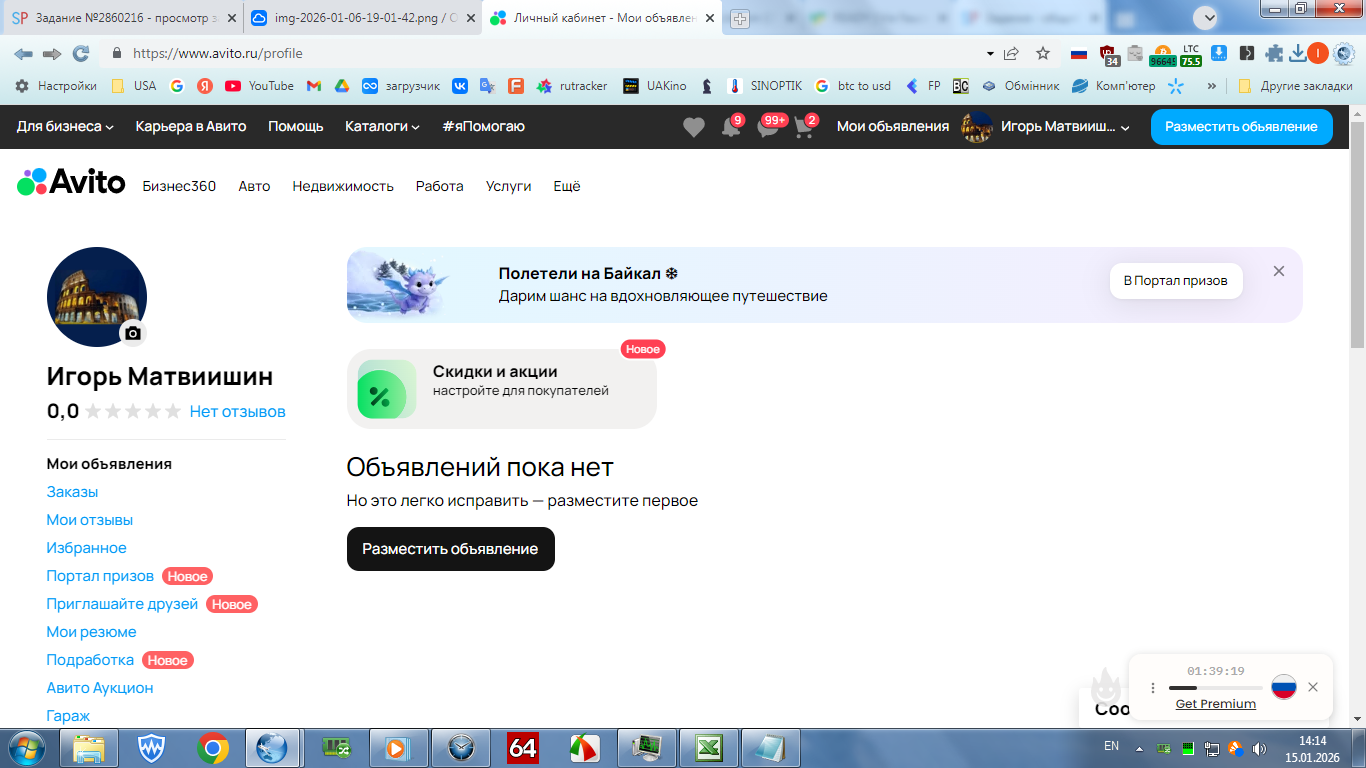Click the address bar URL field
The height and width of the screenshot is (768, 1366).
pyautogui.click(x=555, y=53)
